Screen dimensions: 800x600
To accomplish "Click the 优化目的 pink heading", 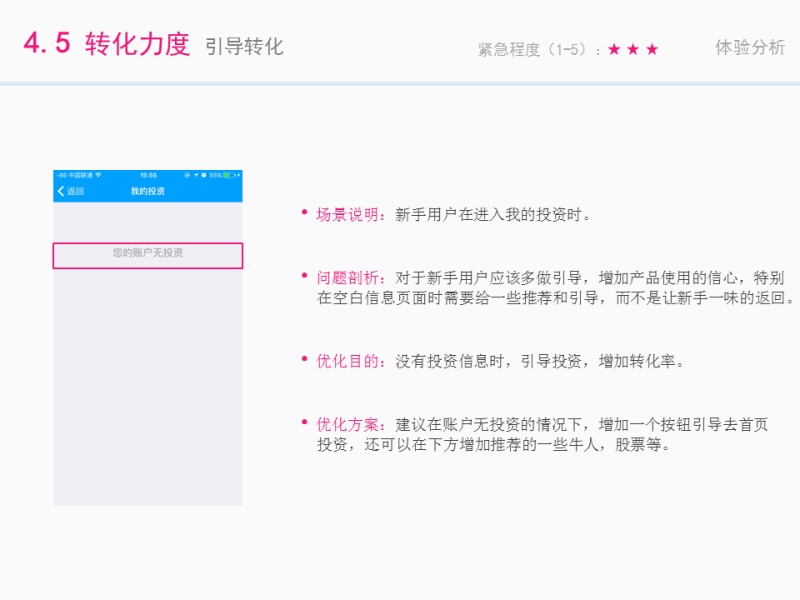I will point(347,361).
